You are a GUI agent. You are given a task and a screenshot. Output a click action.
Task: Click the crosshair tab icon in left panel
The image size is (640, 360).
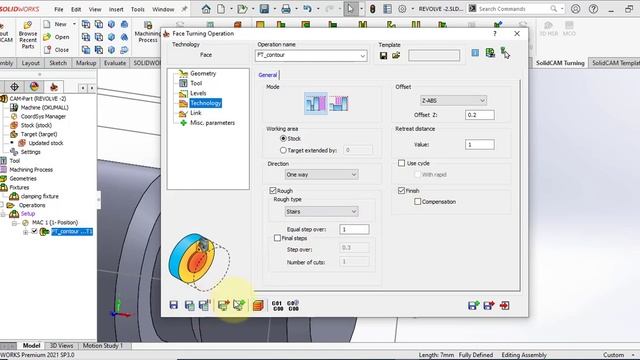tap(14, 87)
